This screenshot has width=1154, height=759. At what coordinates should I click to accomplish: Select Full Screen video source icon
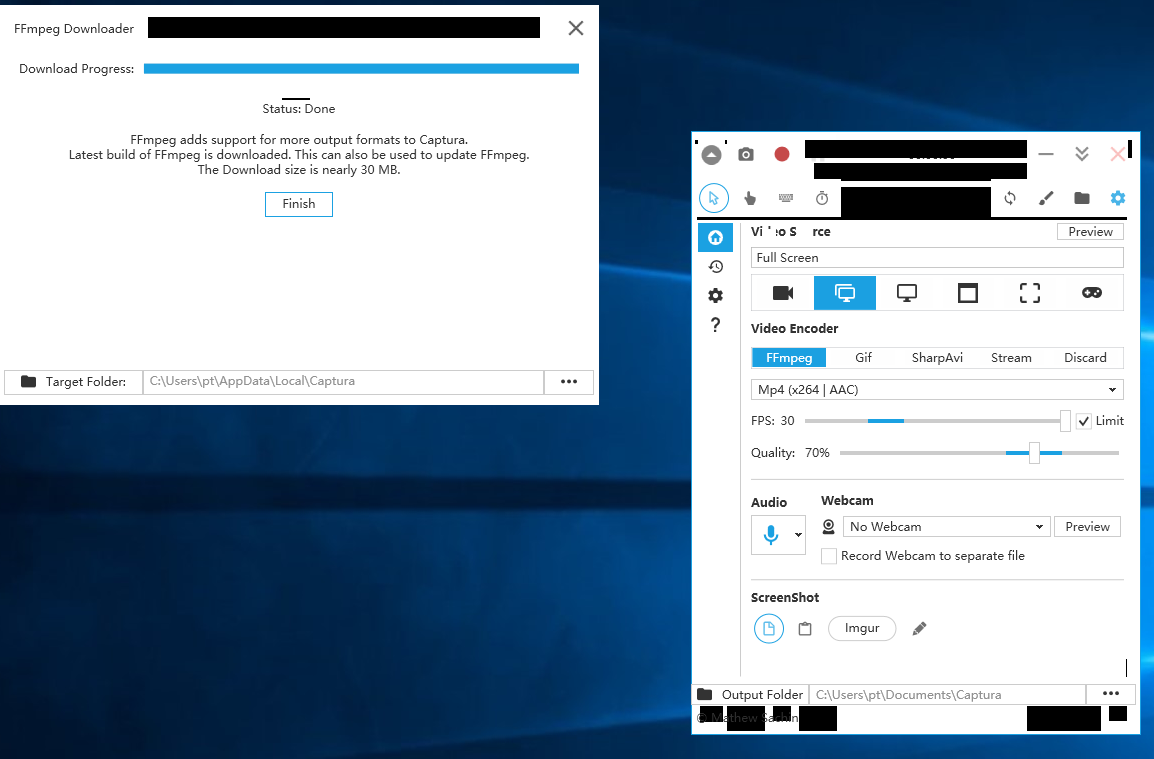tap(844, 293)
